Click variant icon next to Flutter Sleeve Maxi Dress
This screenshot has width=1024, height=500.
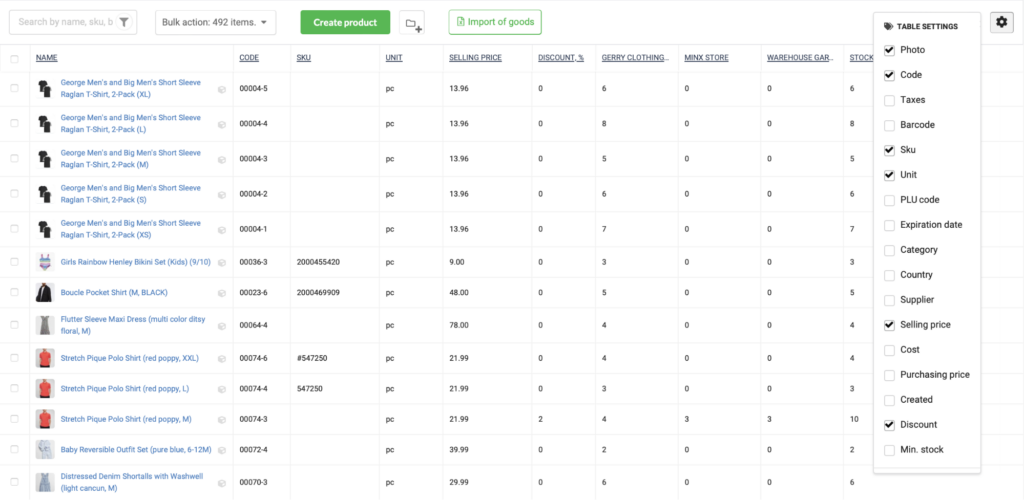[222, 326]
